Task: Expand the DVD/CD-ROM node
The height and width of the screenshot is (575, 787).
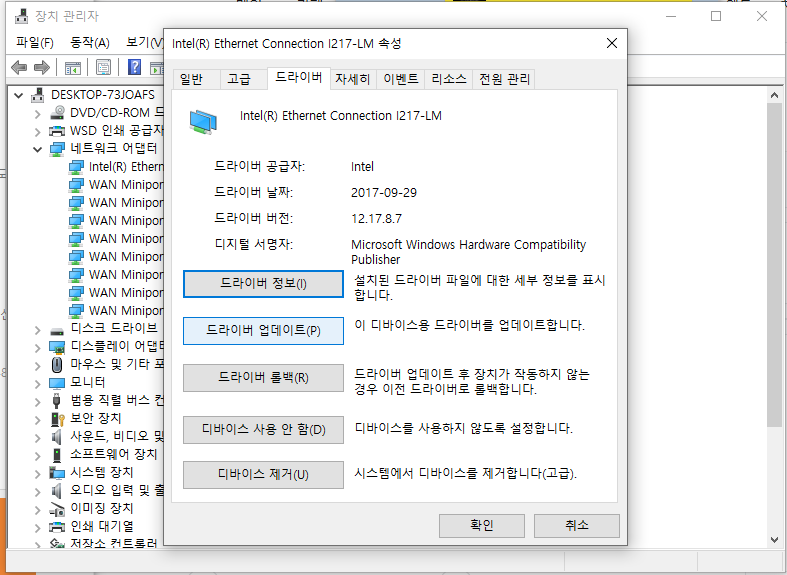Action: (38, 114)
